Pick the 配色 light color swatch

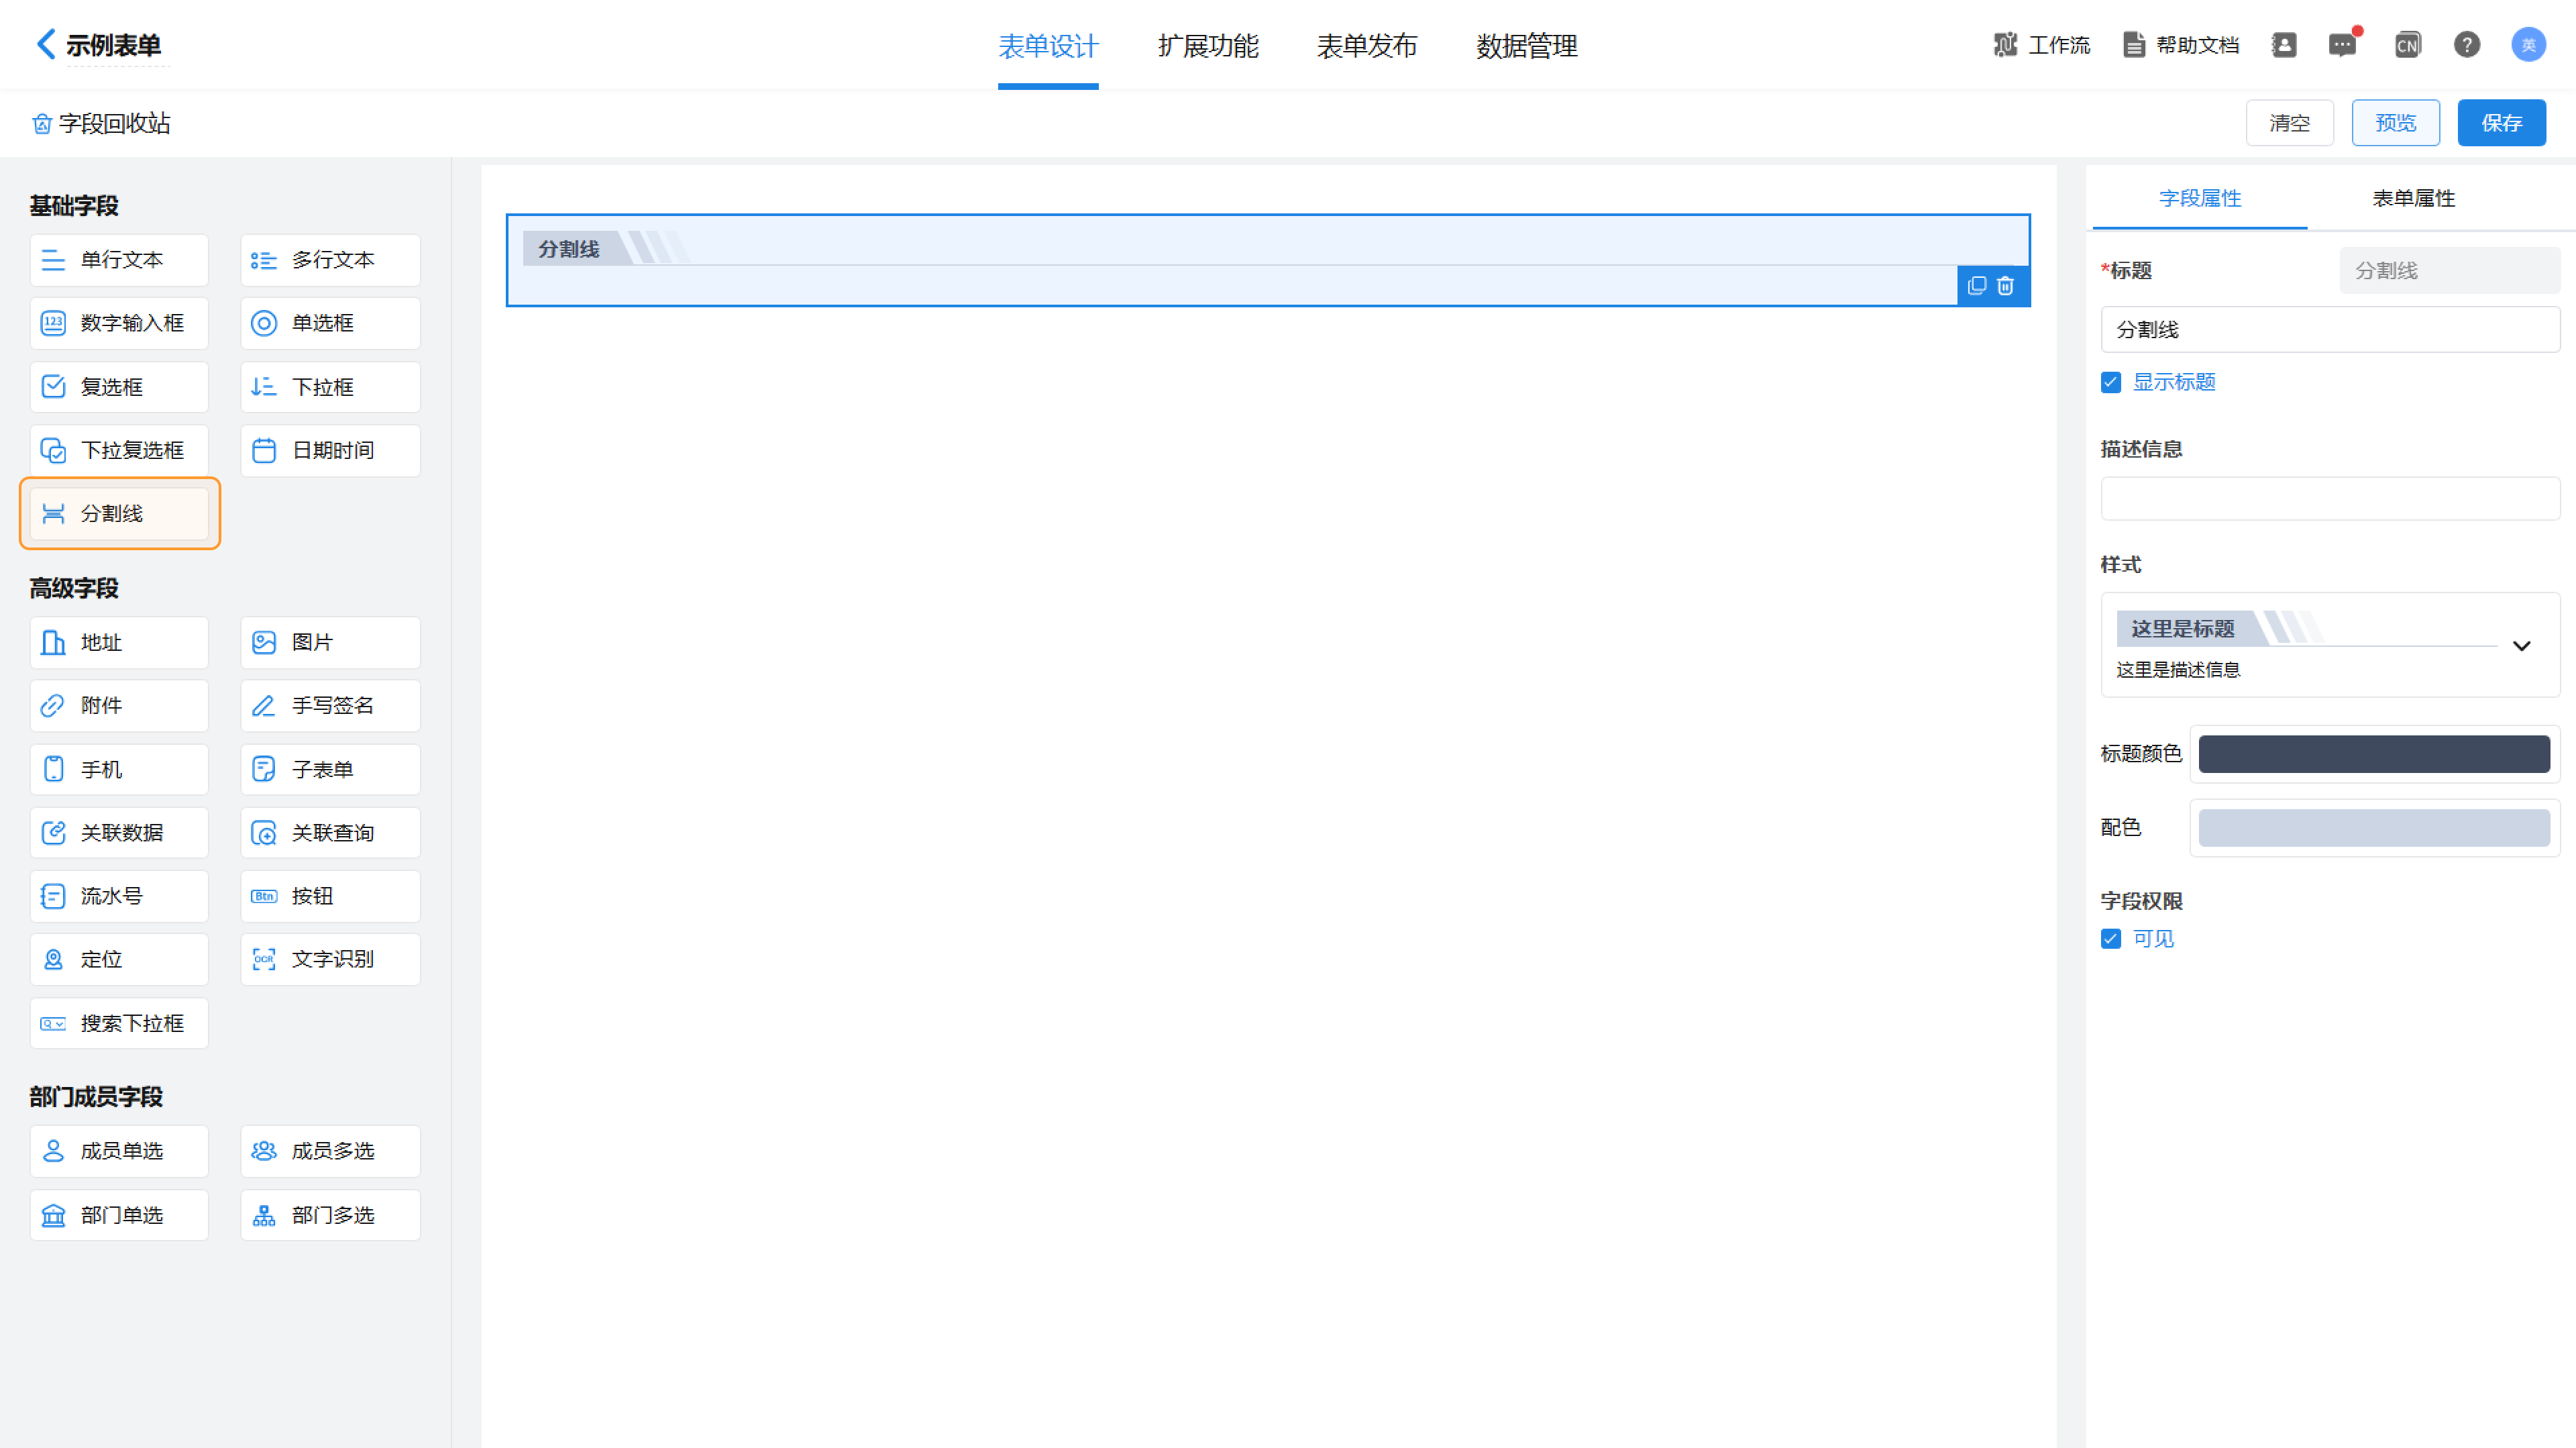[2374, 827]
